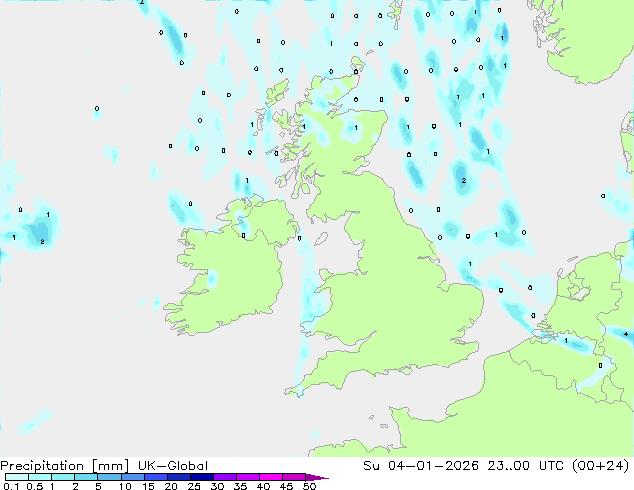This screenshot has width=634, height=490.
Task: Click the 2–5 mm legend swatch
Action: 86,477
